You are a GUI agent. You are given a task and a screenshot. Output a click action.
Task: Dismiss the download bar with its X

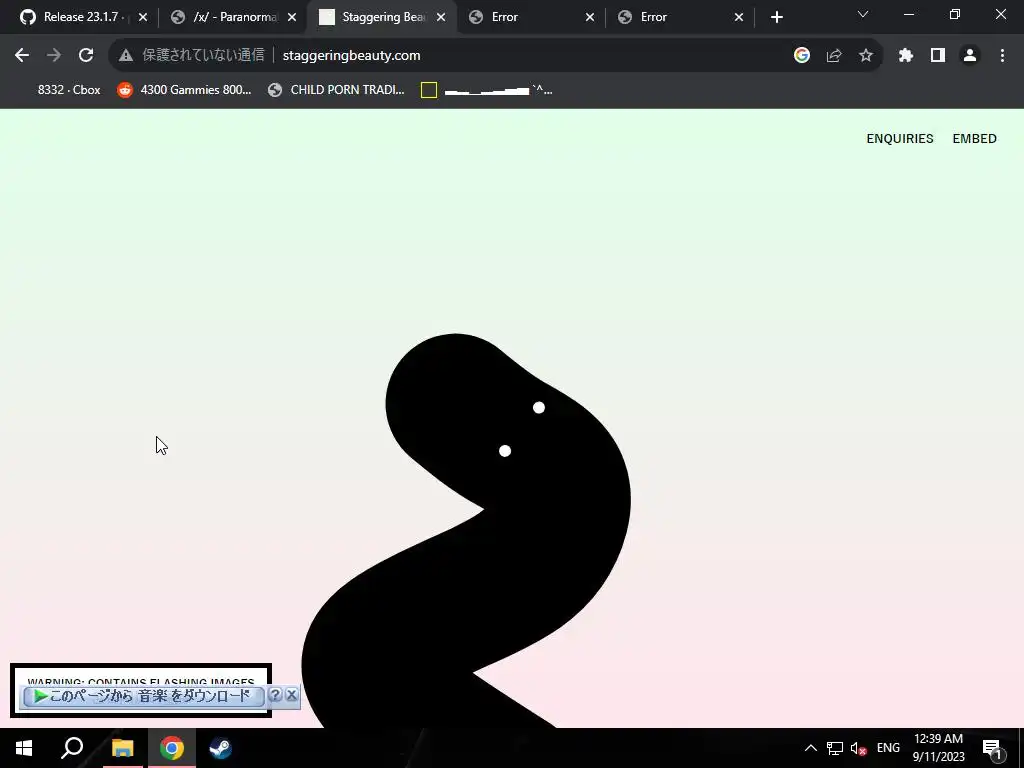coord(291,695)
